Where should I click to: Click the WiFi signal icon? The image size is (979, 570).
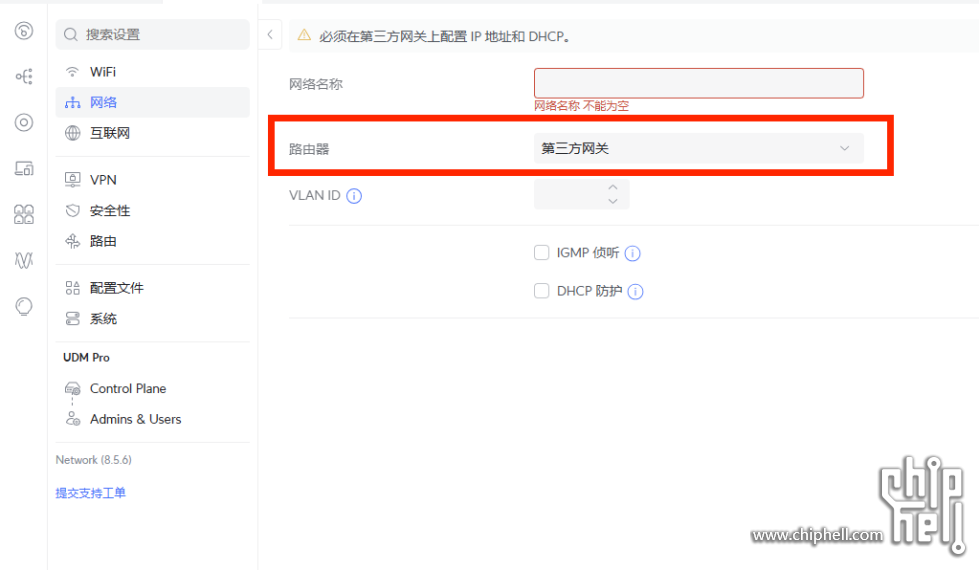pyautogui.click(x=72, y=72)
